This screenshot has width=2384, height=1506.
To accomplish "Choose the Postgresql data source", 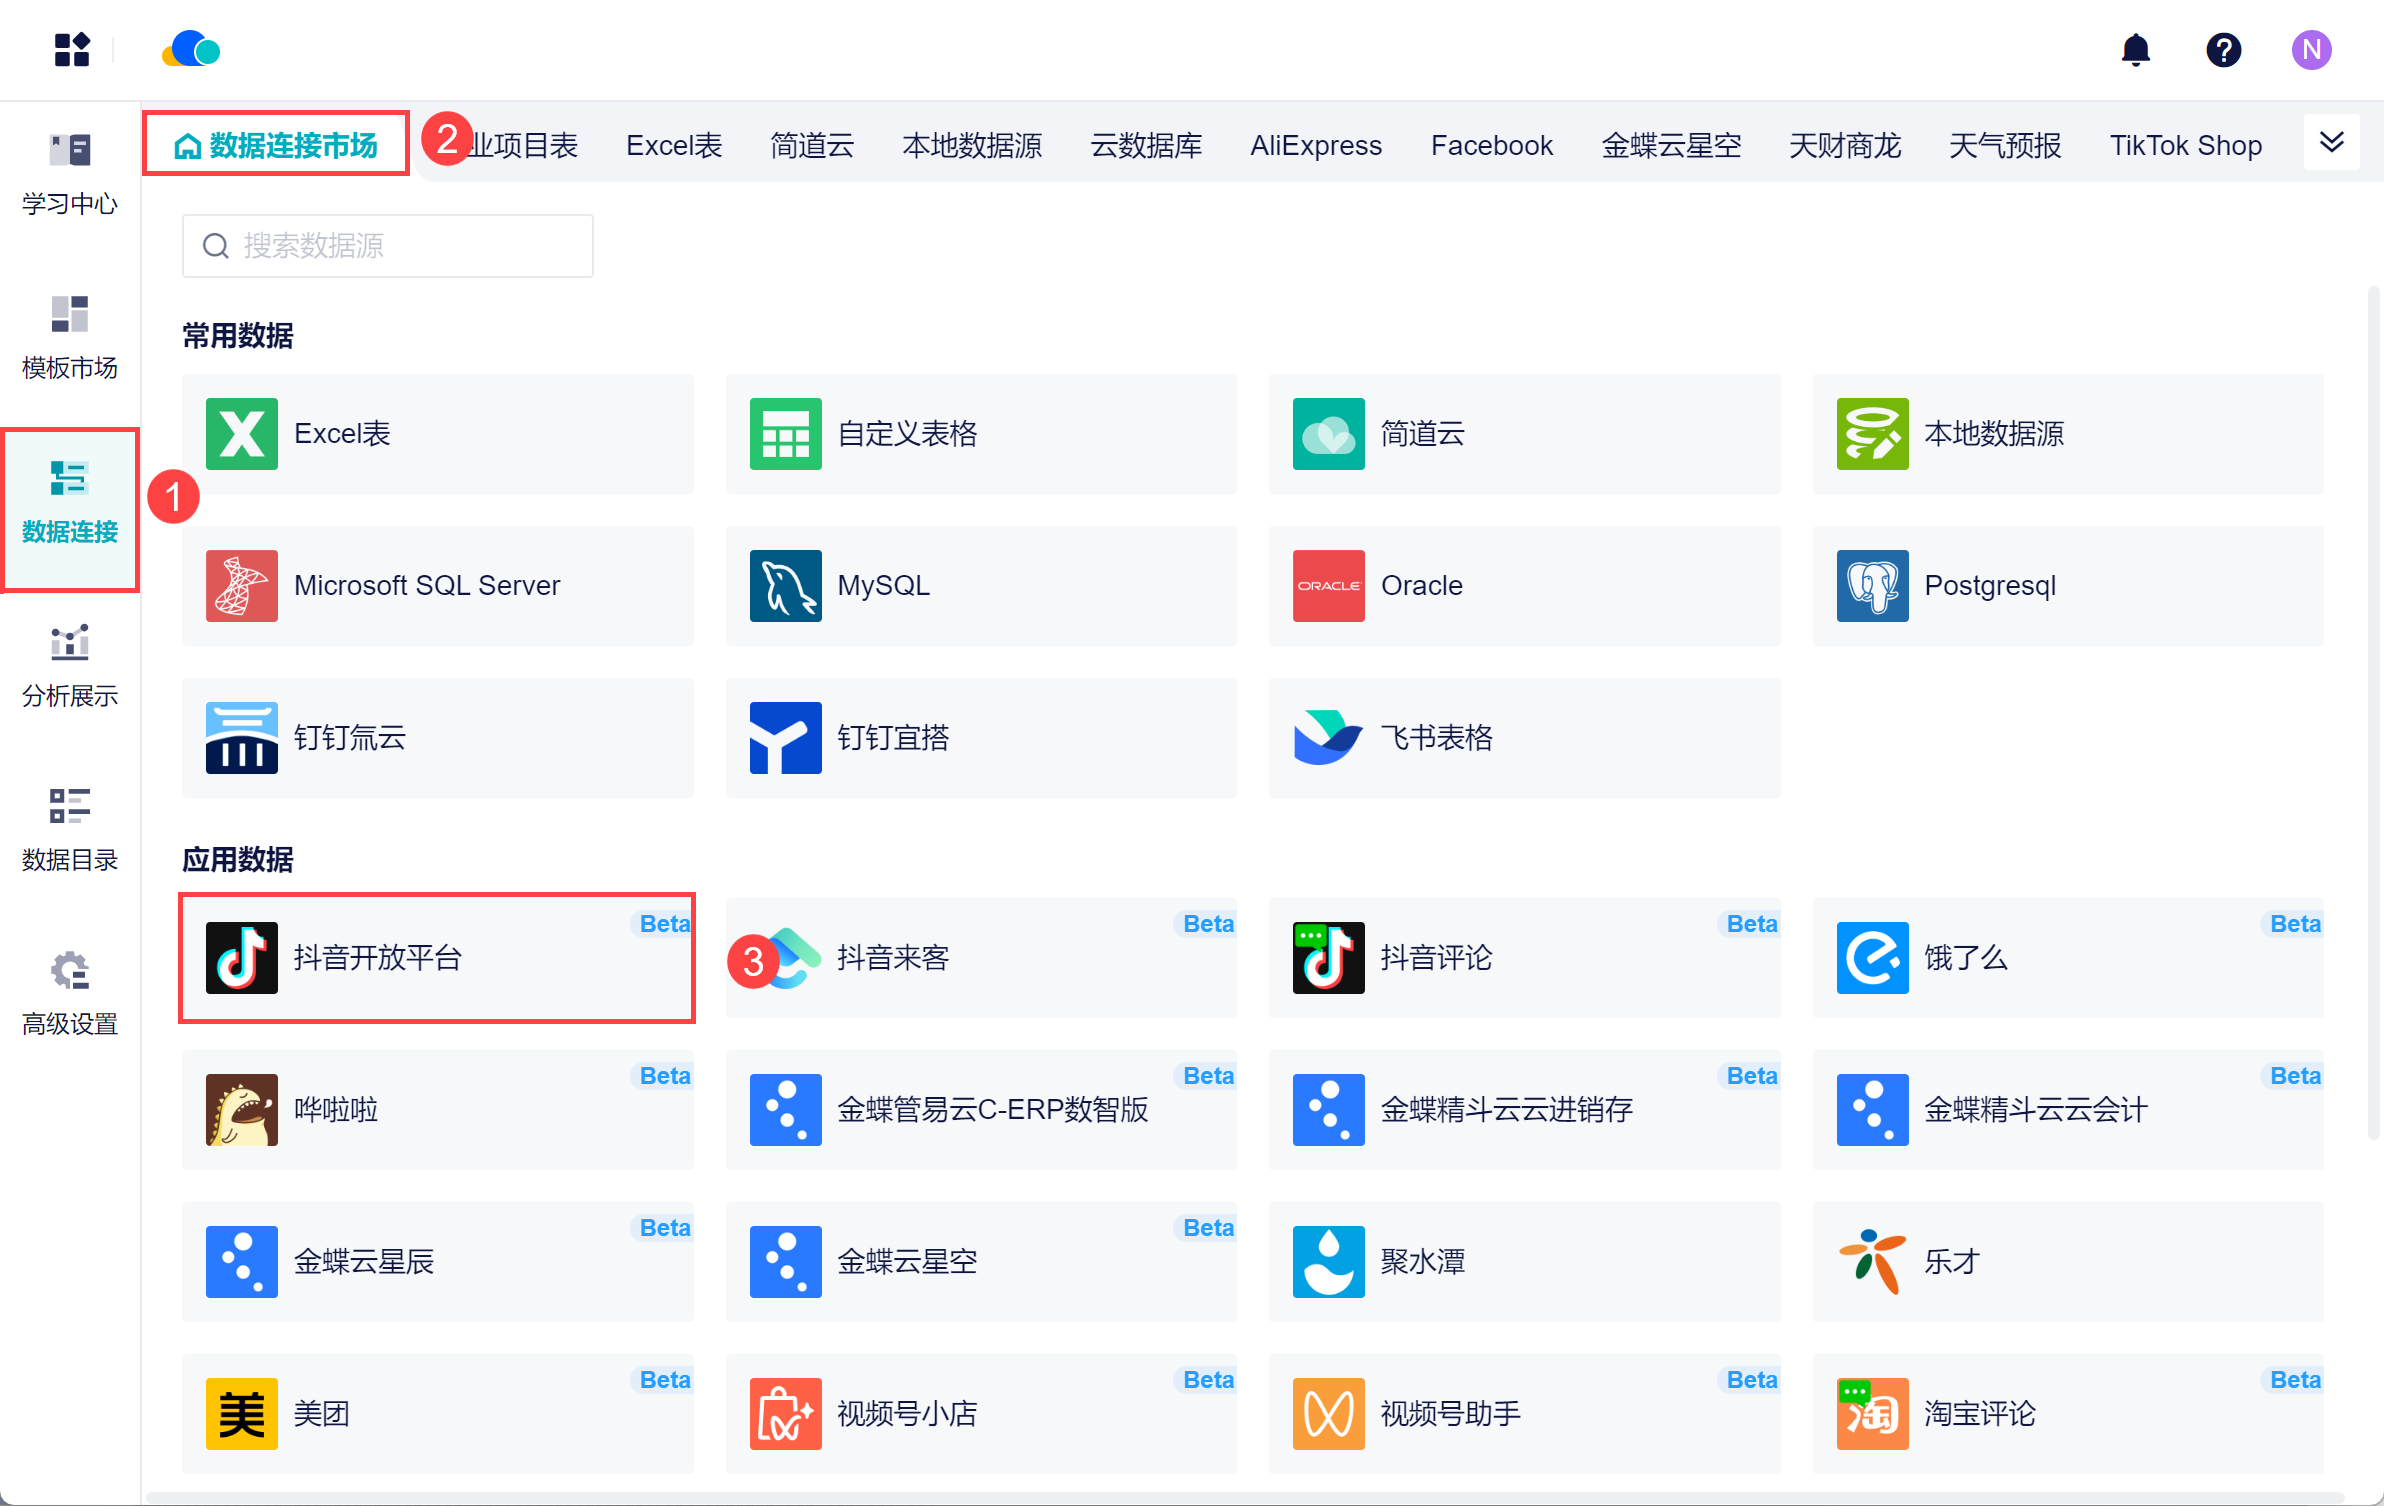I will tap(2067, 586).
